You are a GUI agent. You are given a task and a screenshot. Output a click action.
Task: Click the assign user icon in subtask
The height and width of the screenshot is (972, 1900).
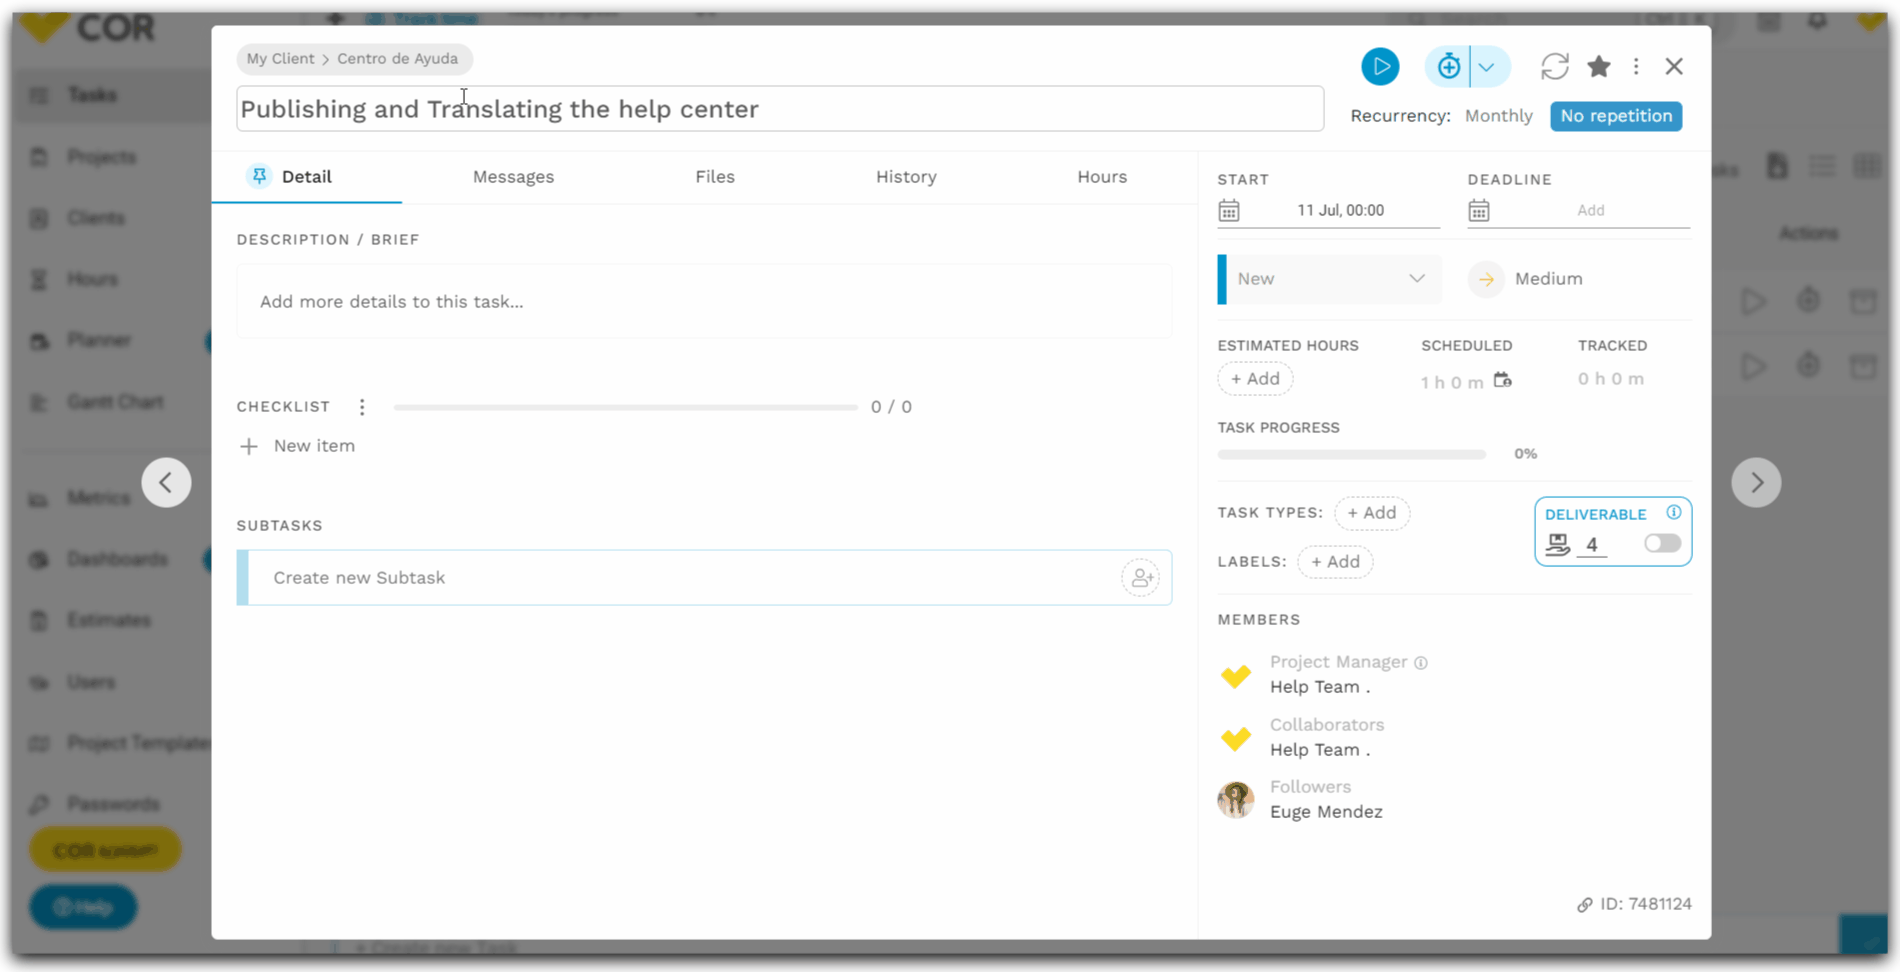pos(1140,578)
